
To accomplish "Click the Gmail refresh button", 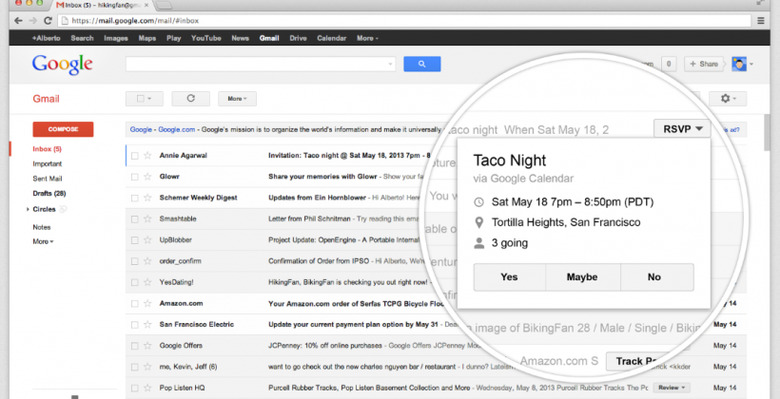I will click(x=191, y=99).
